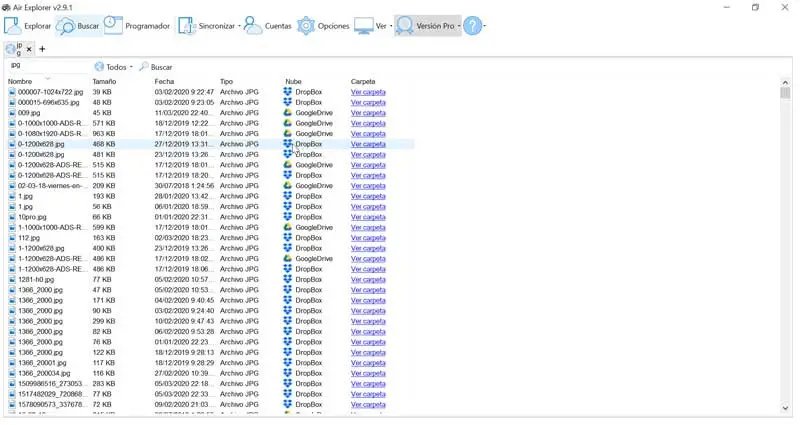Open Ver carpeta link for 000007-1024x722.jpg
The width and height of the screenshot is (800, 425).
(368, 92)
